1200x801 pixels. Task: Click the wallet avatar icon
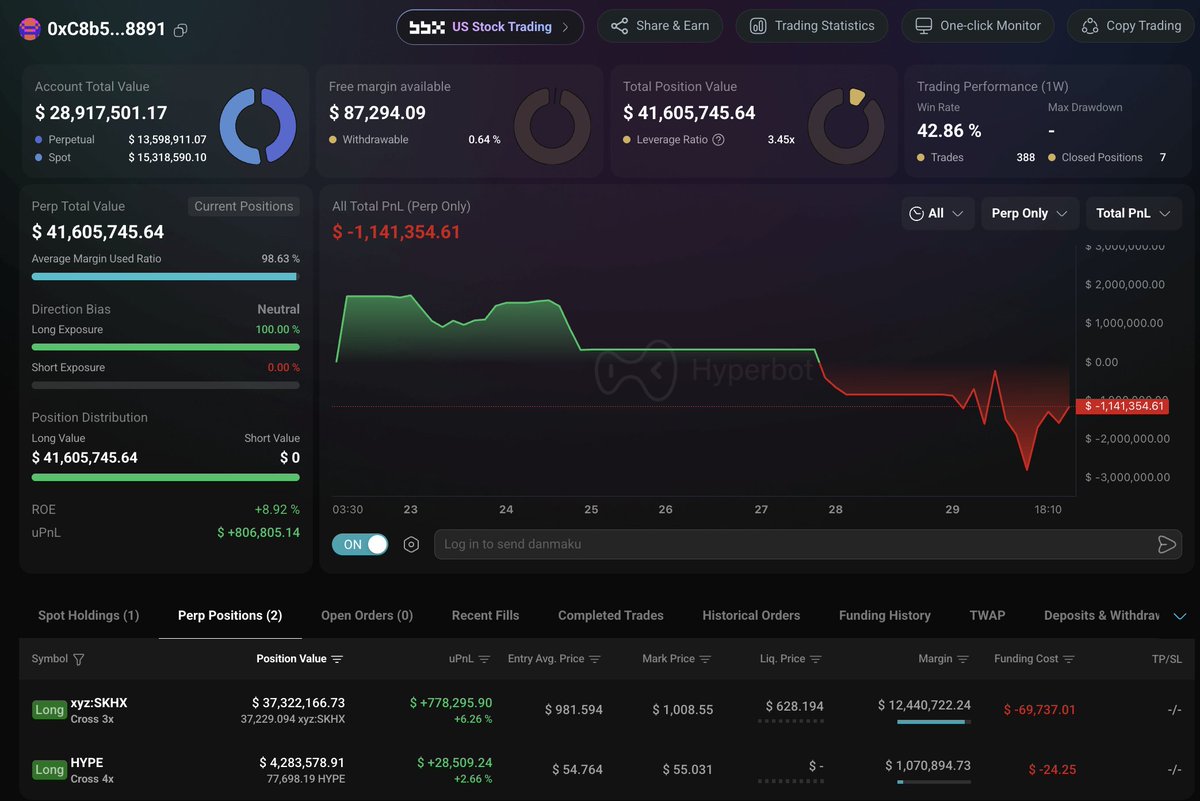pos(30,29)
